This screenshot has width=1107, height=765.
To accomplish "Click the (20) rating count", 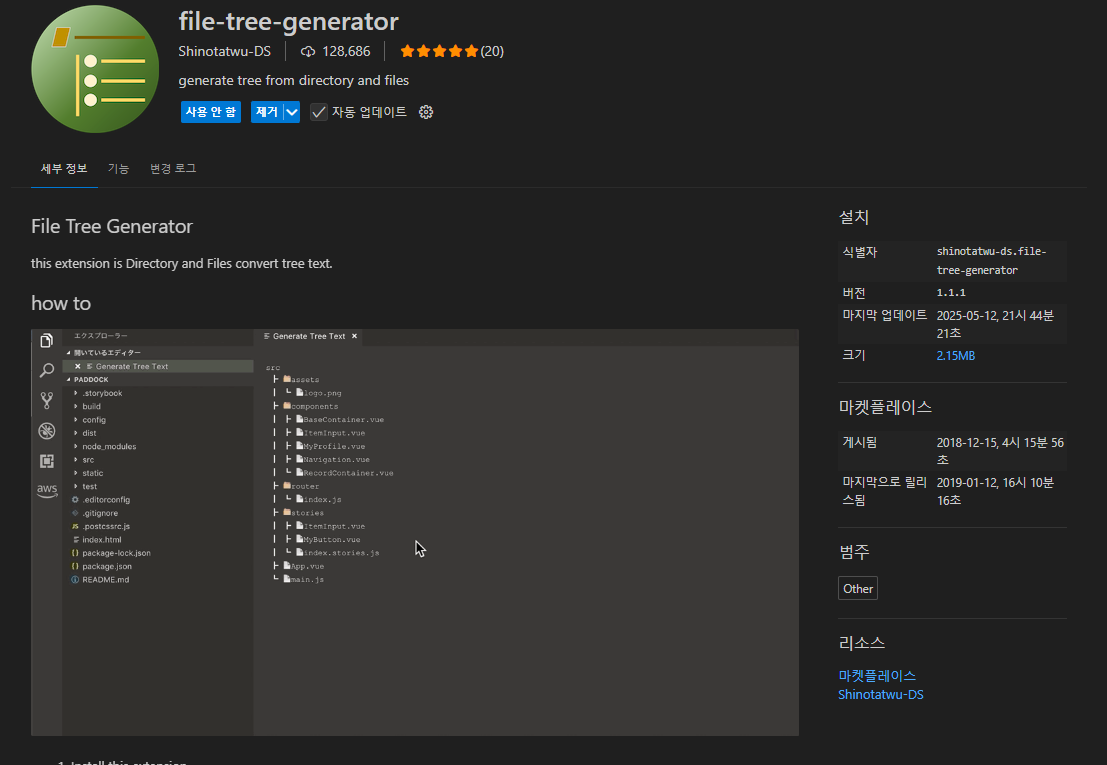I will [492, 52].
